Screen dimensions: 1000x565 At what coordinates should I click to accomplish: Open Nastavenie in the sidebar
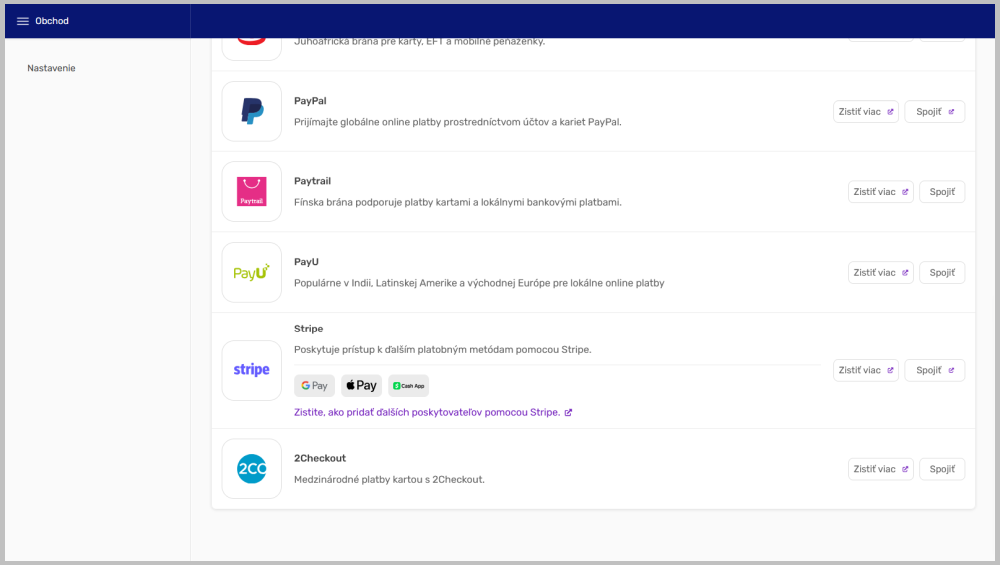(x=51, y=68)
